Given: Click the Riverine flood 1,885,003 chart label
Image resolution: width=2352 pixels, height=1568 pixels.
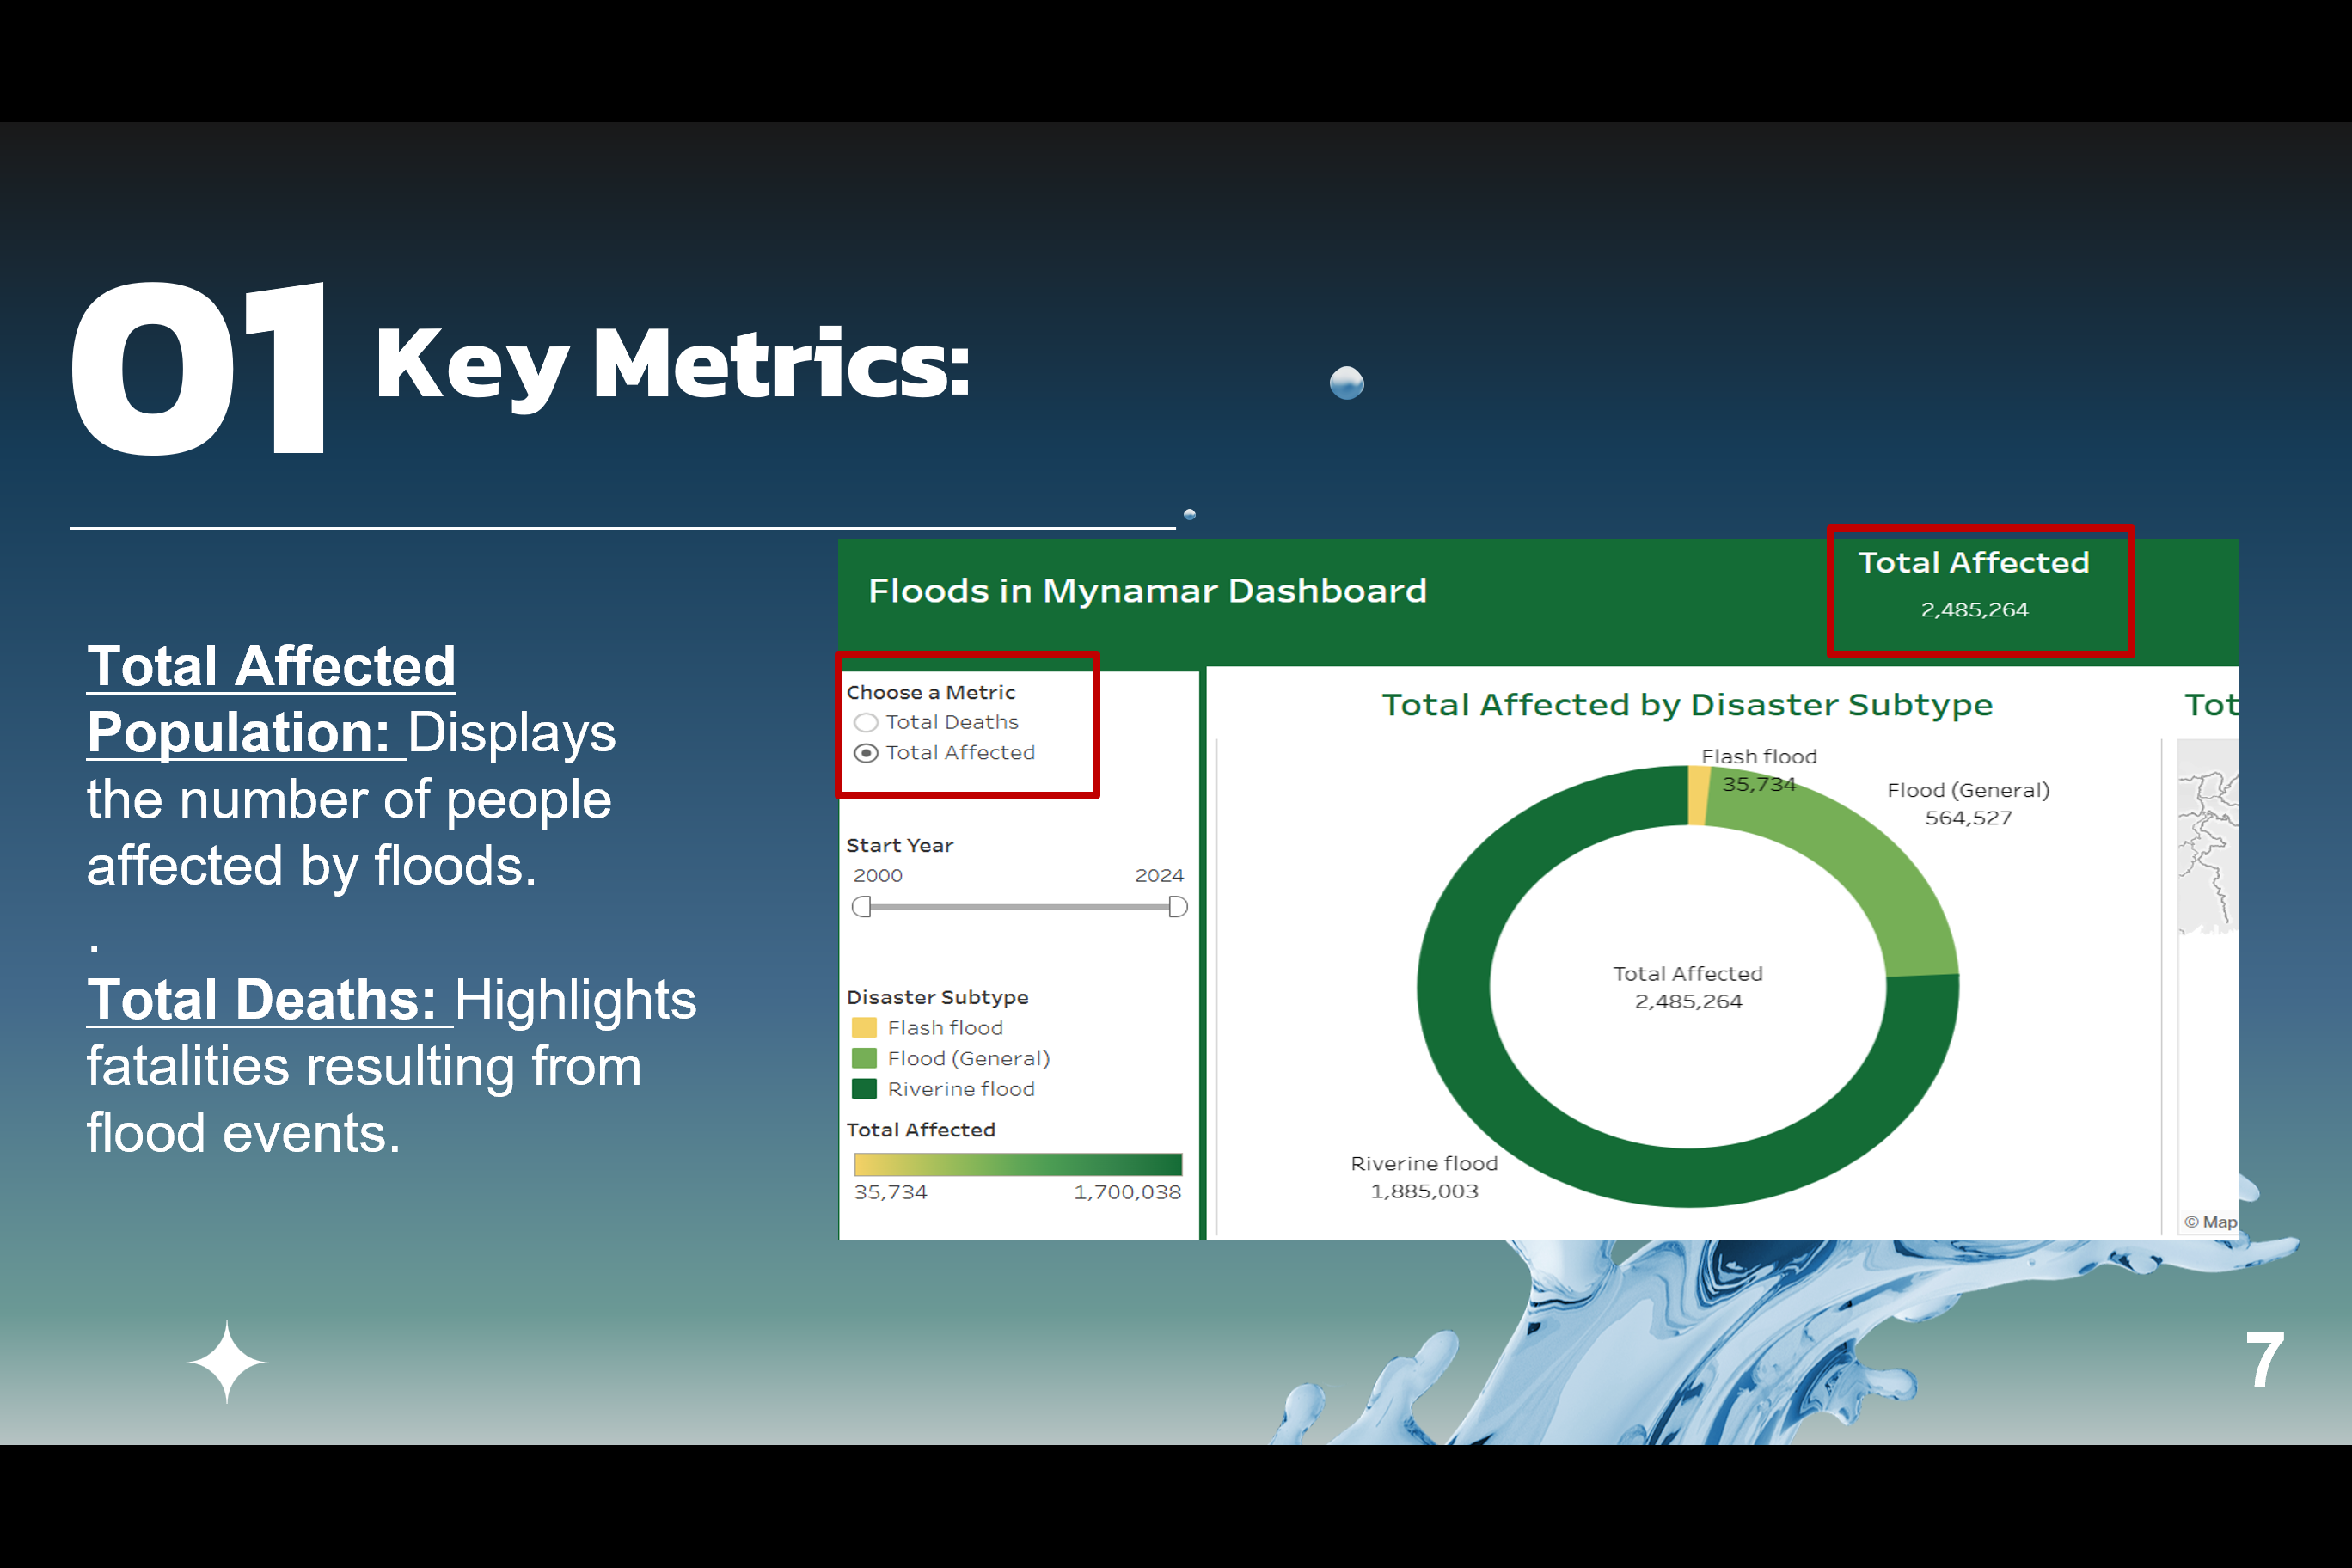Looking at the screenshot, I should [1424, 1177].
